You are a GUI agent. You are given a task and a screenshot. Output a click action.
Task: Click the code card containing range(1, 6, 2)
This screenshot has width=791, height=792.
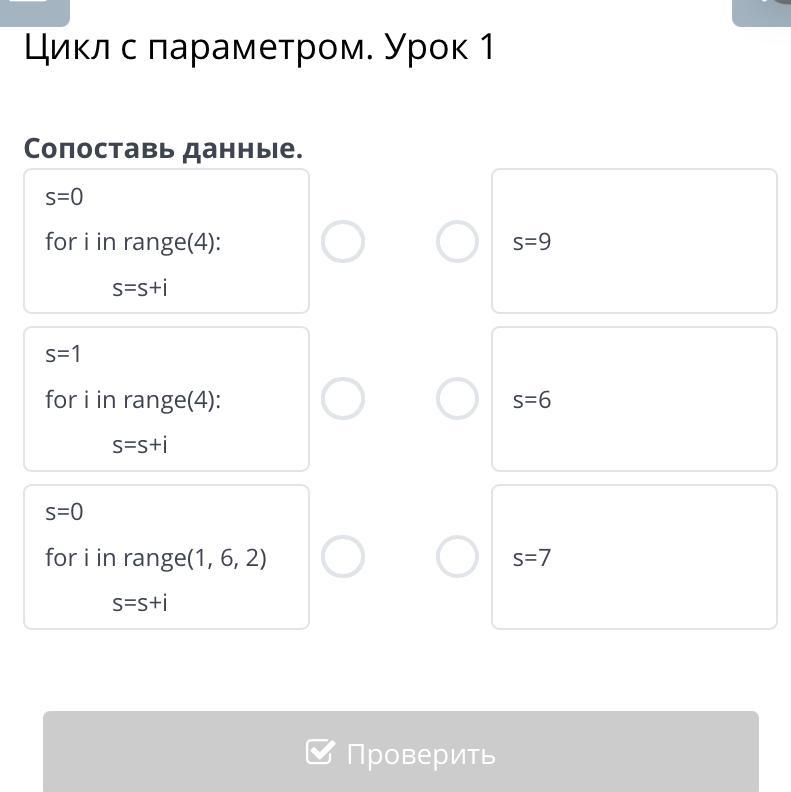pos(166,557)
